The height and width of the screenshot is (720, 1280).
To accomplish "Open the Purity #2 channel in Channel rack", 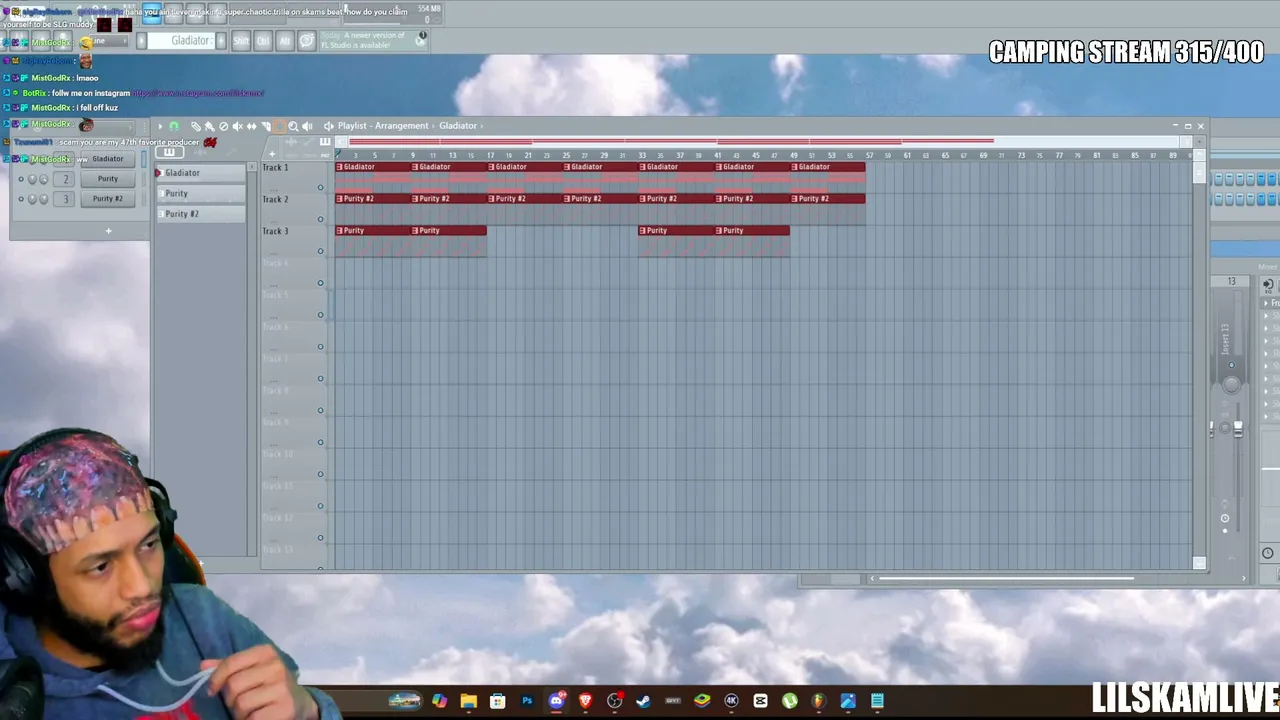I will point(108,199).
